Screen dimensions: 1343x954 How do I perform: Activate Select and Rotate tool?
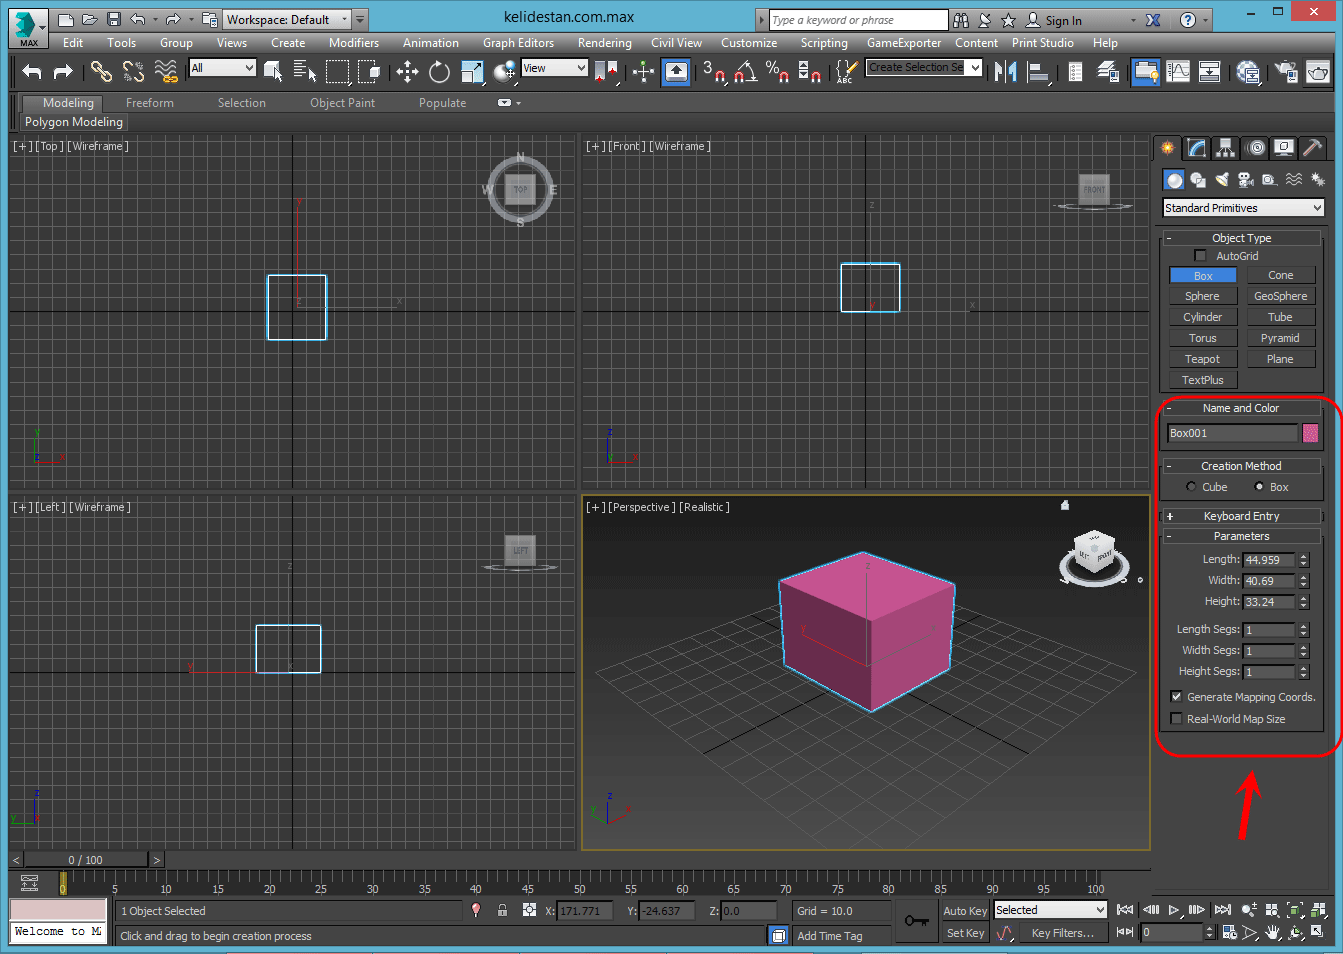439,71
